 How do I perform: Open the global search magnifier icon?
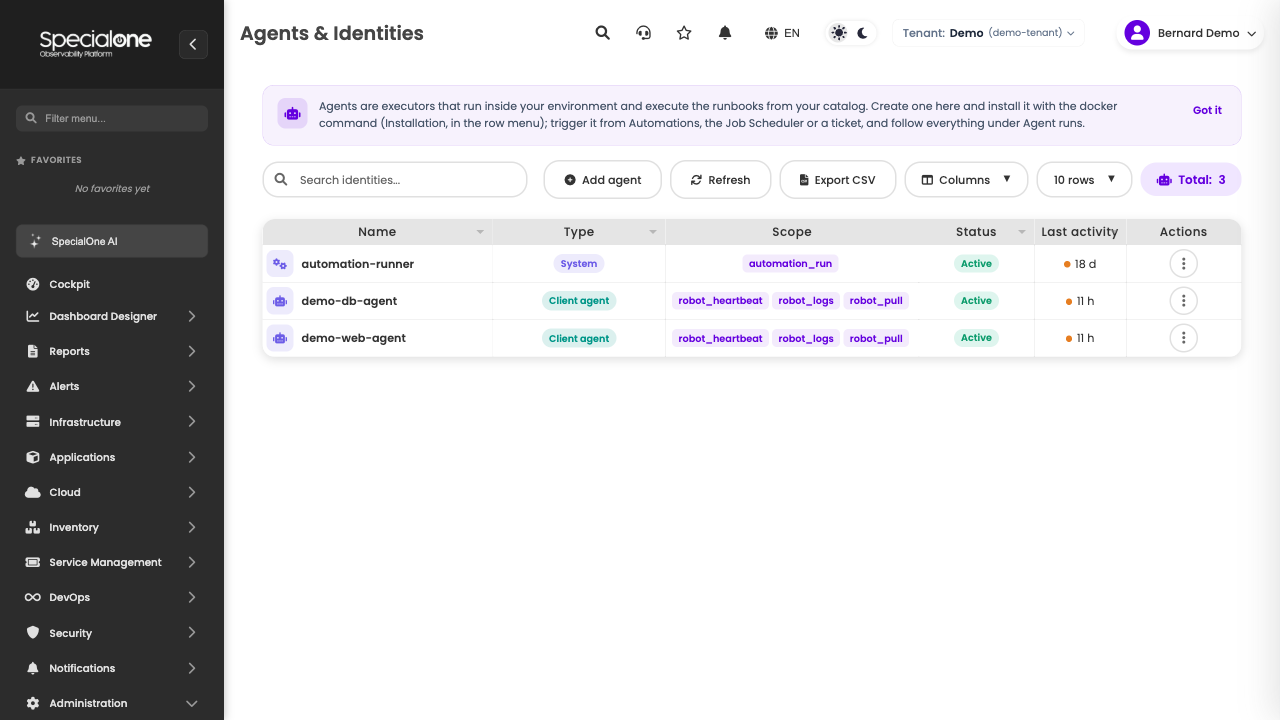click(602, 33)
